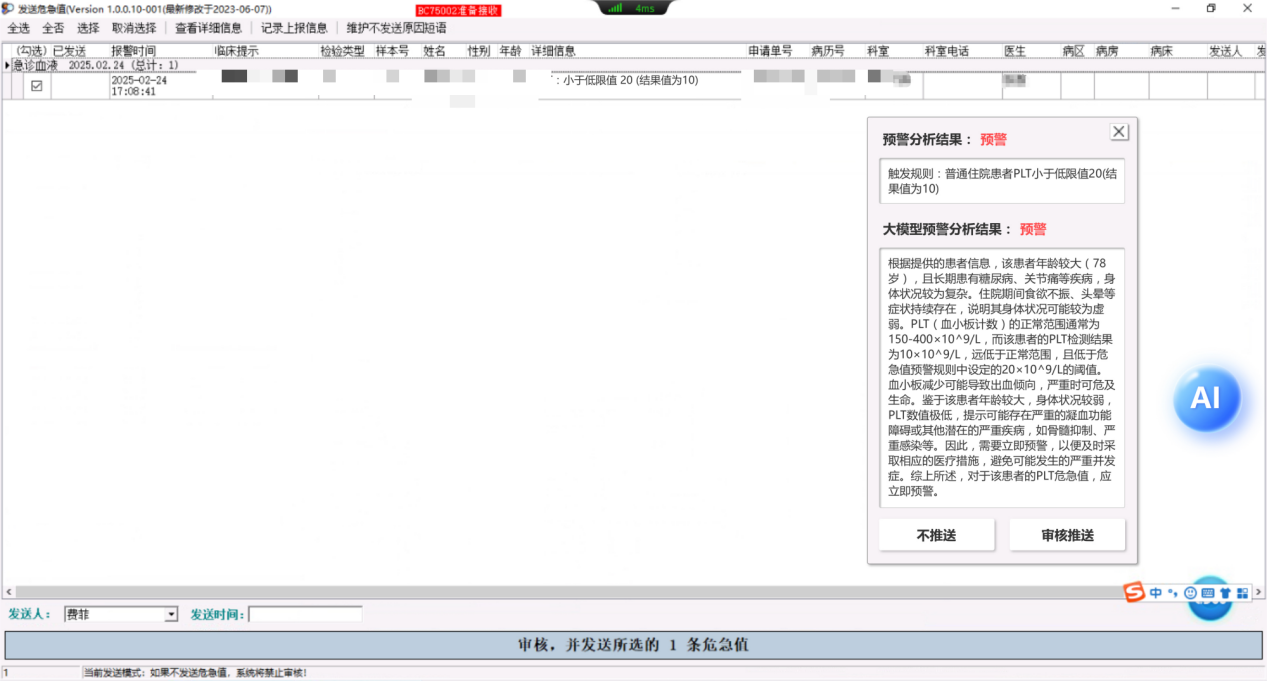
Task: Click the 审核推送 button in the dialog
Action: (1066, 535)
